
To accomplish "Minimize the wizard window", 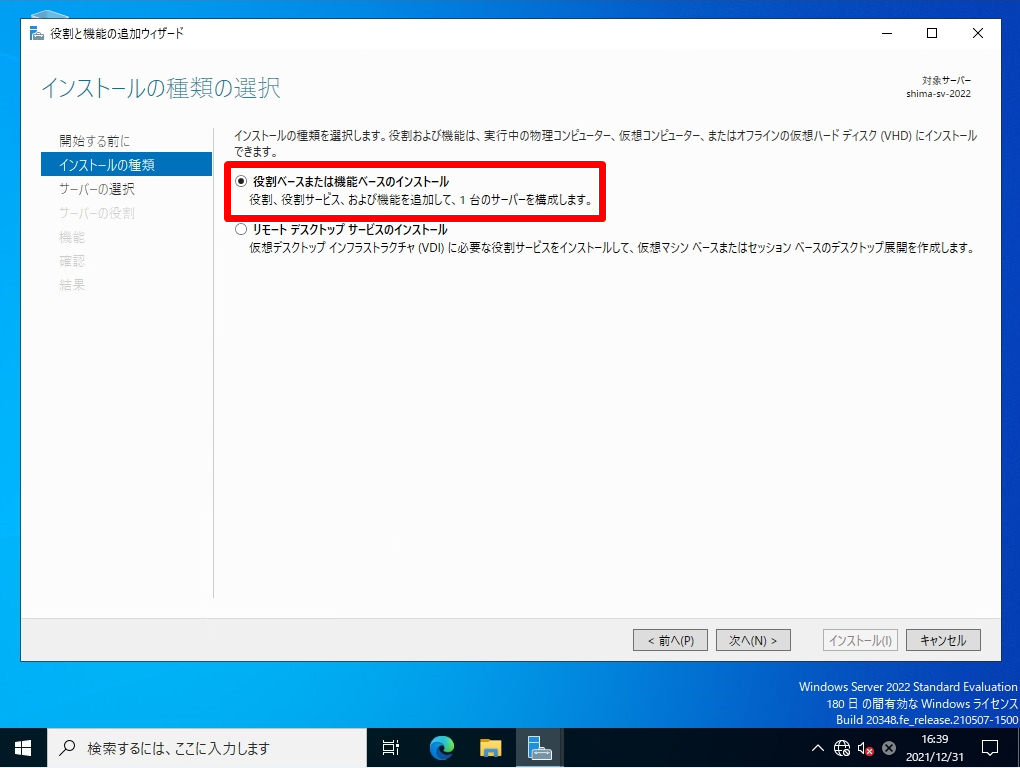I will [x=887, y=33].
